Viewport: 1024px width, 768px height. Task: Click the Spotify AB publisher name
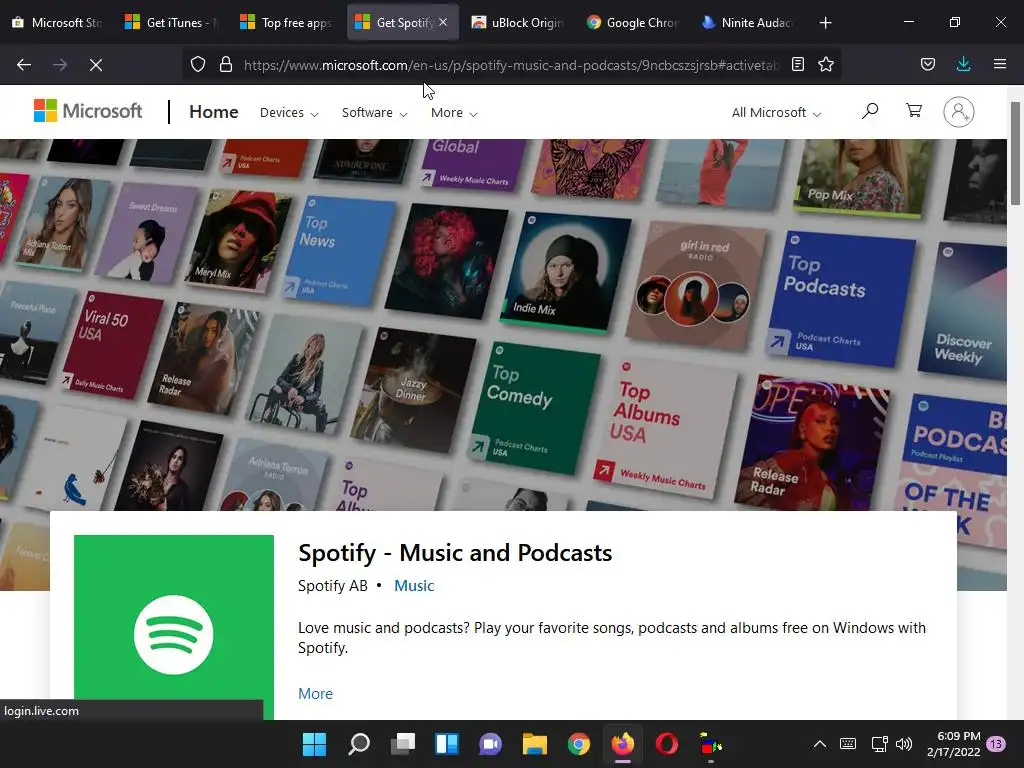pyautogui.click(x=332, y=586)
